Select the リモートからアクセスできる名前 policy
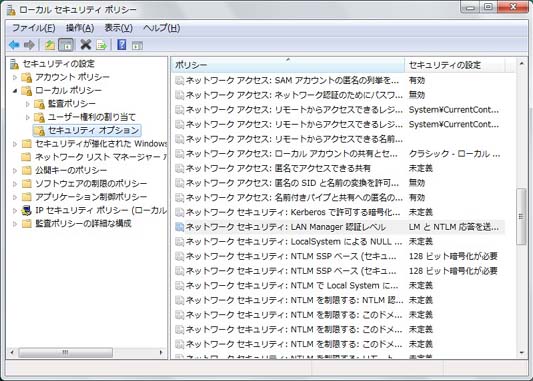Image resolution: width=533 pixels, height=381 pixels. point(338,139)
